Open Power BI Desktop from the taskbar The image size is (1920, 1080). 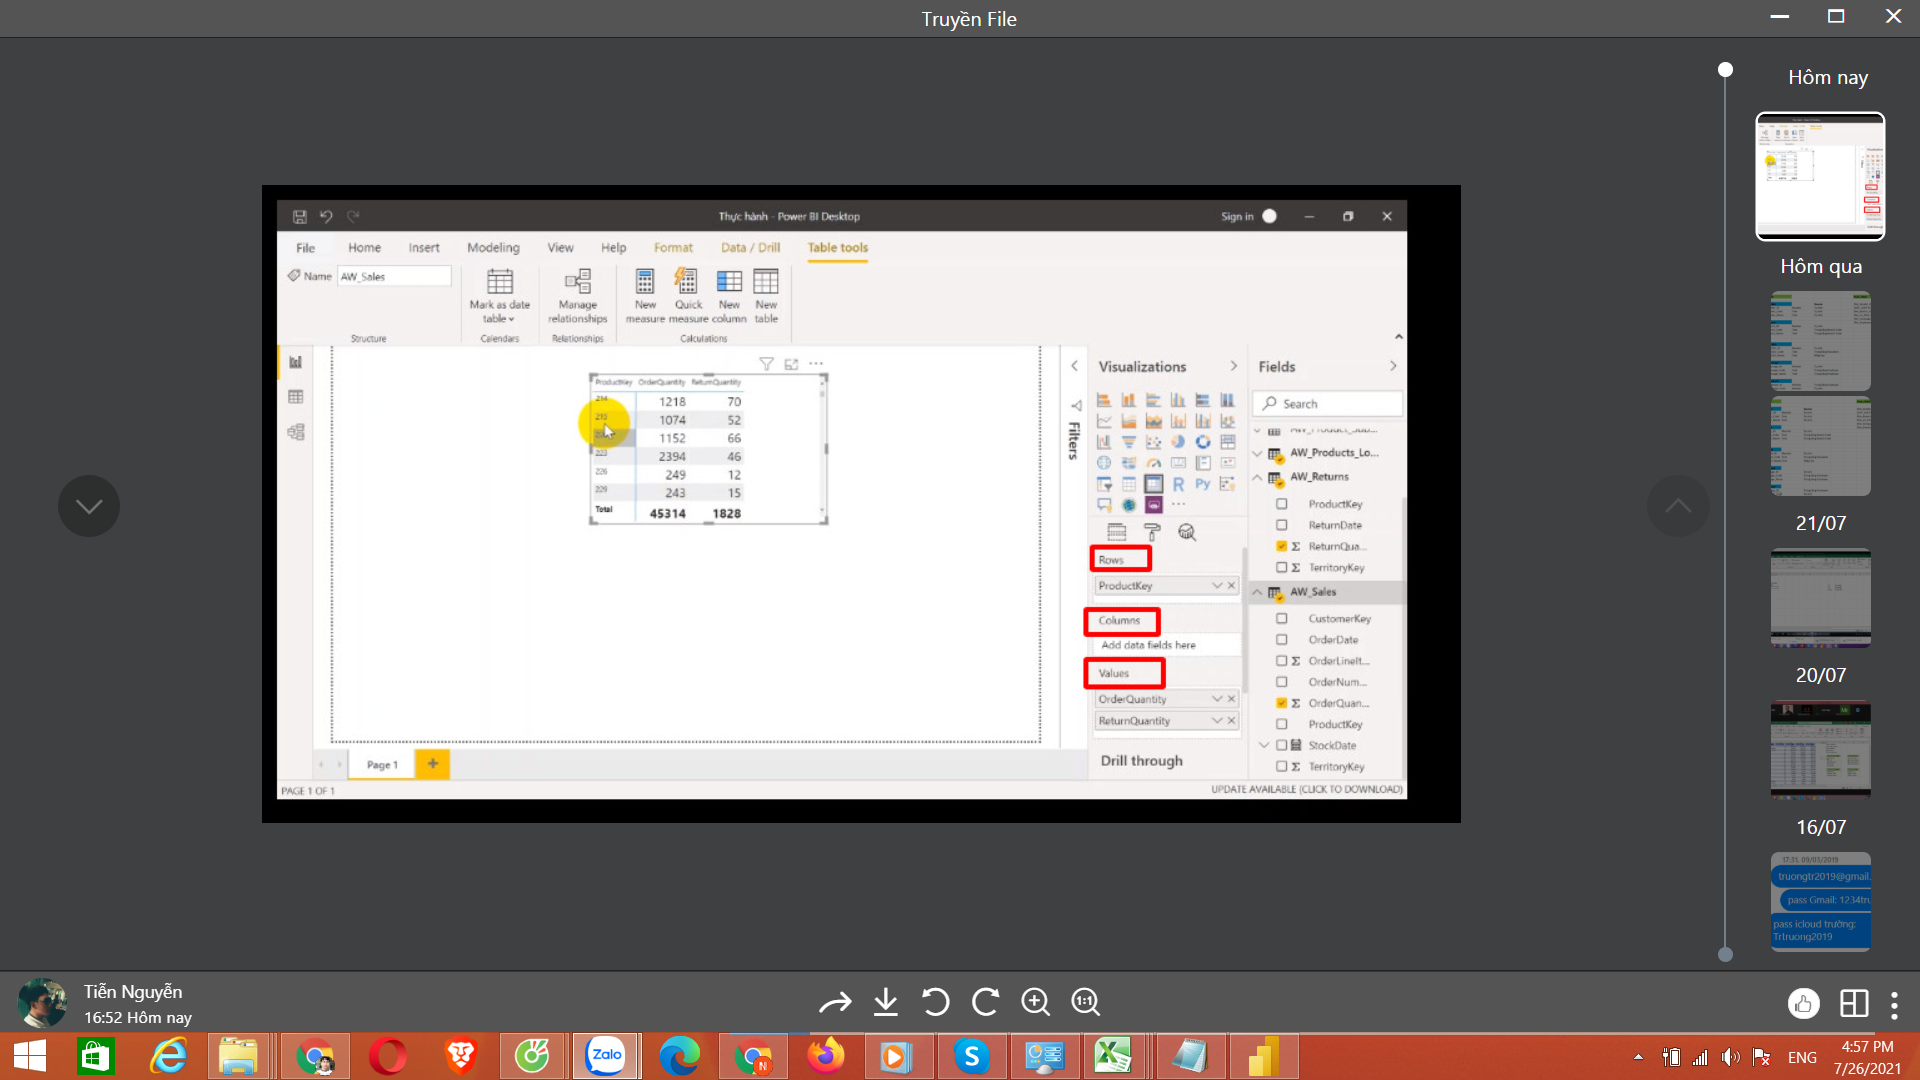pyautogui.click(x=1263, y=1056)
